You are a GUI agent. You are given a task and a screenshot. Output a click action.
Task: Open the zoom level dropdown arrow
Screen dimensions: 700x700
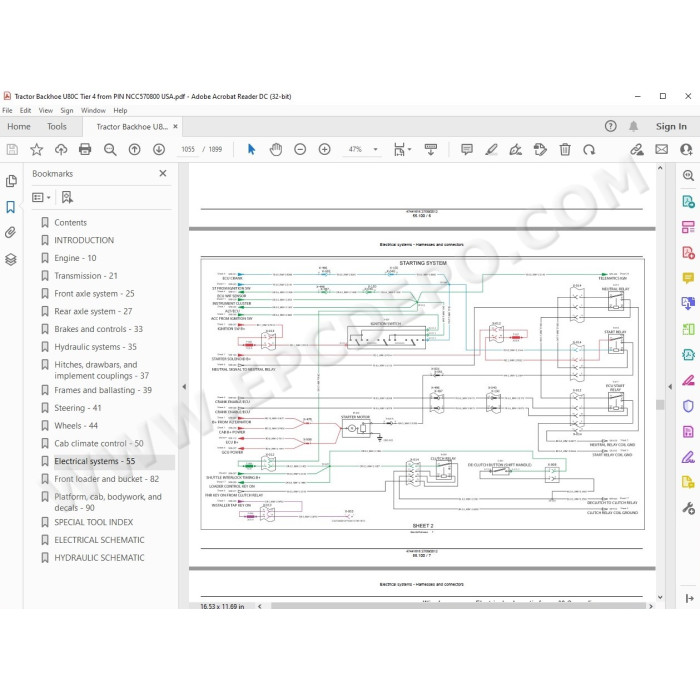tap(375, 150)
